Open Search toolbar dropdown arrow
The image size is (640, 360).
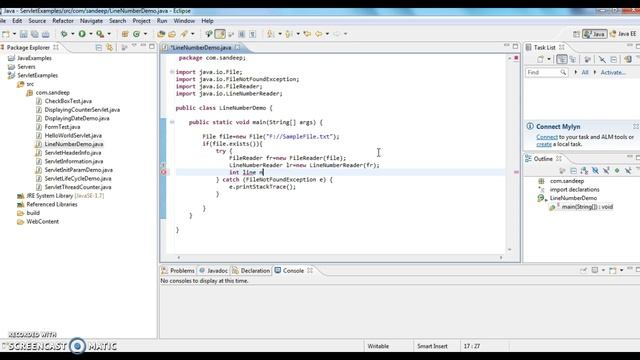pyautogui.click(x=193, y=34)
